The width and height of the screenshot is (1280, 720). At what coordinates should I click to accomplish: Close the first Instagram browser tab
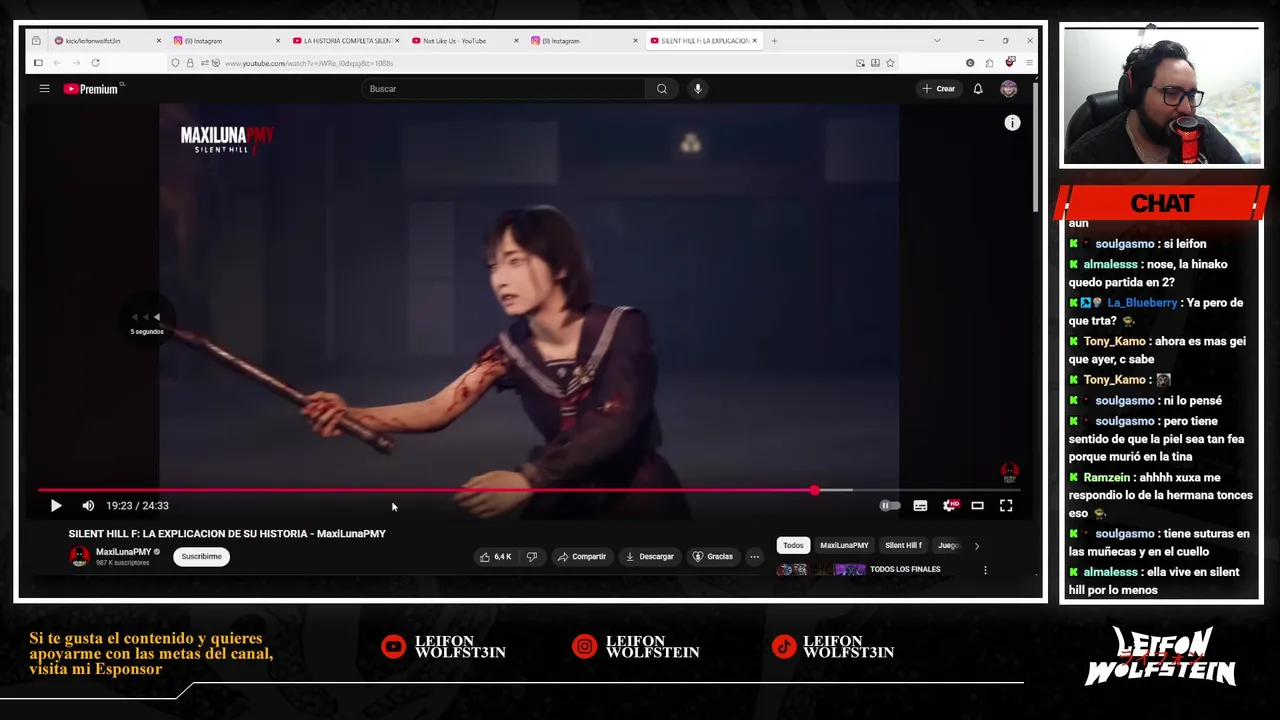pyautogui.click(x=278, y=41)
